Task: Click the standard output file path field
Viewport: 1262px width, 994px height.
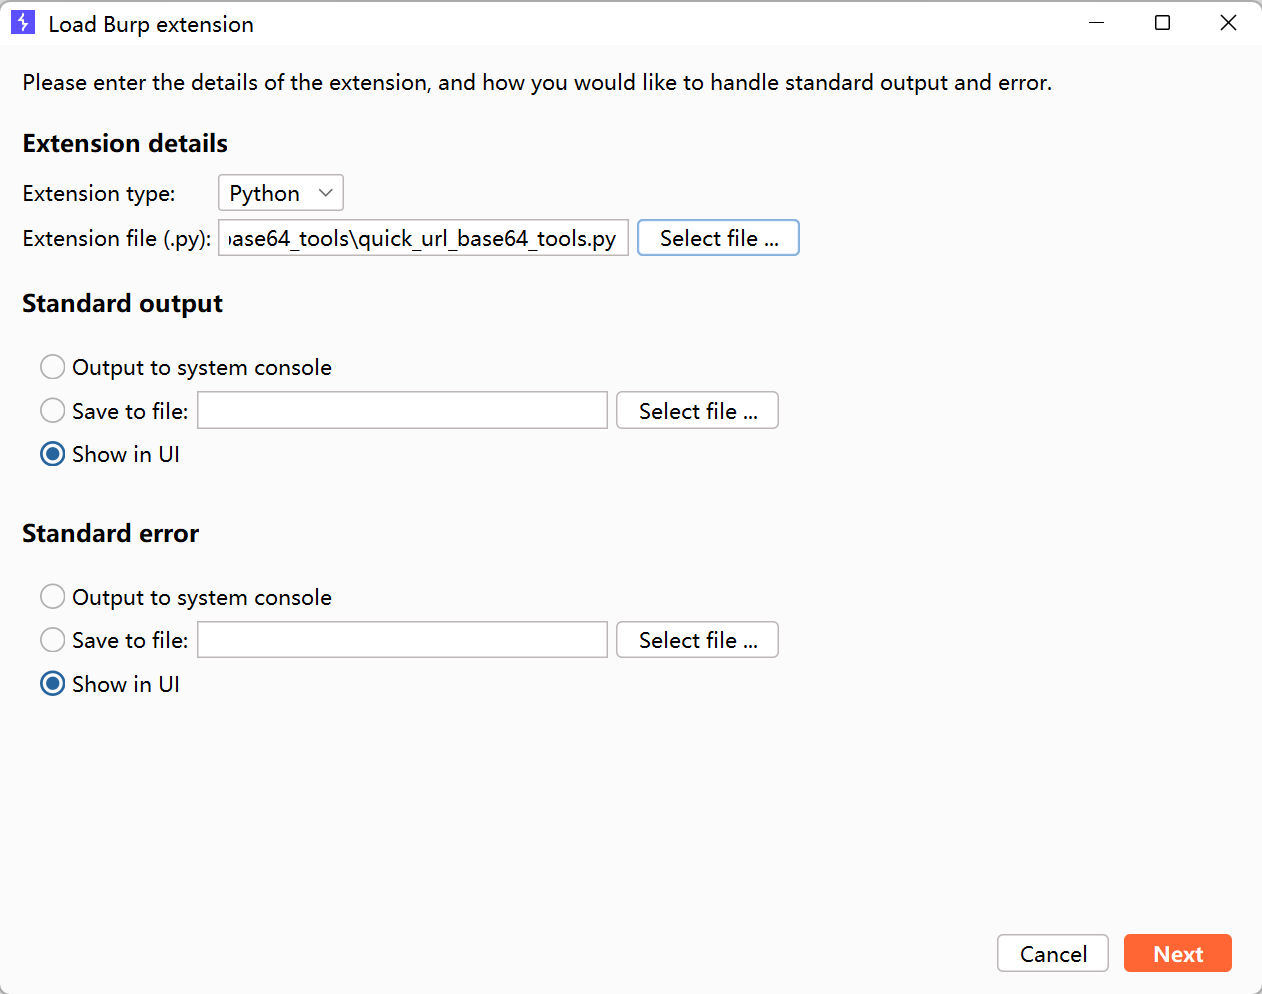Action: [x=402, y=410]
